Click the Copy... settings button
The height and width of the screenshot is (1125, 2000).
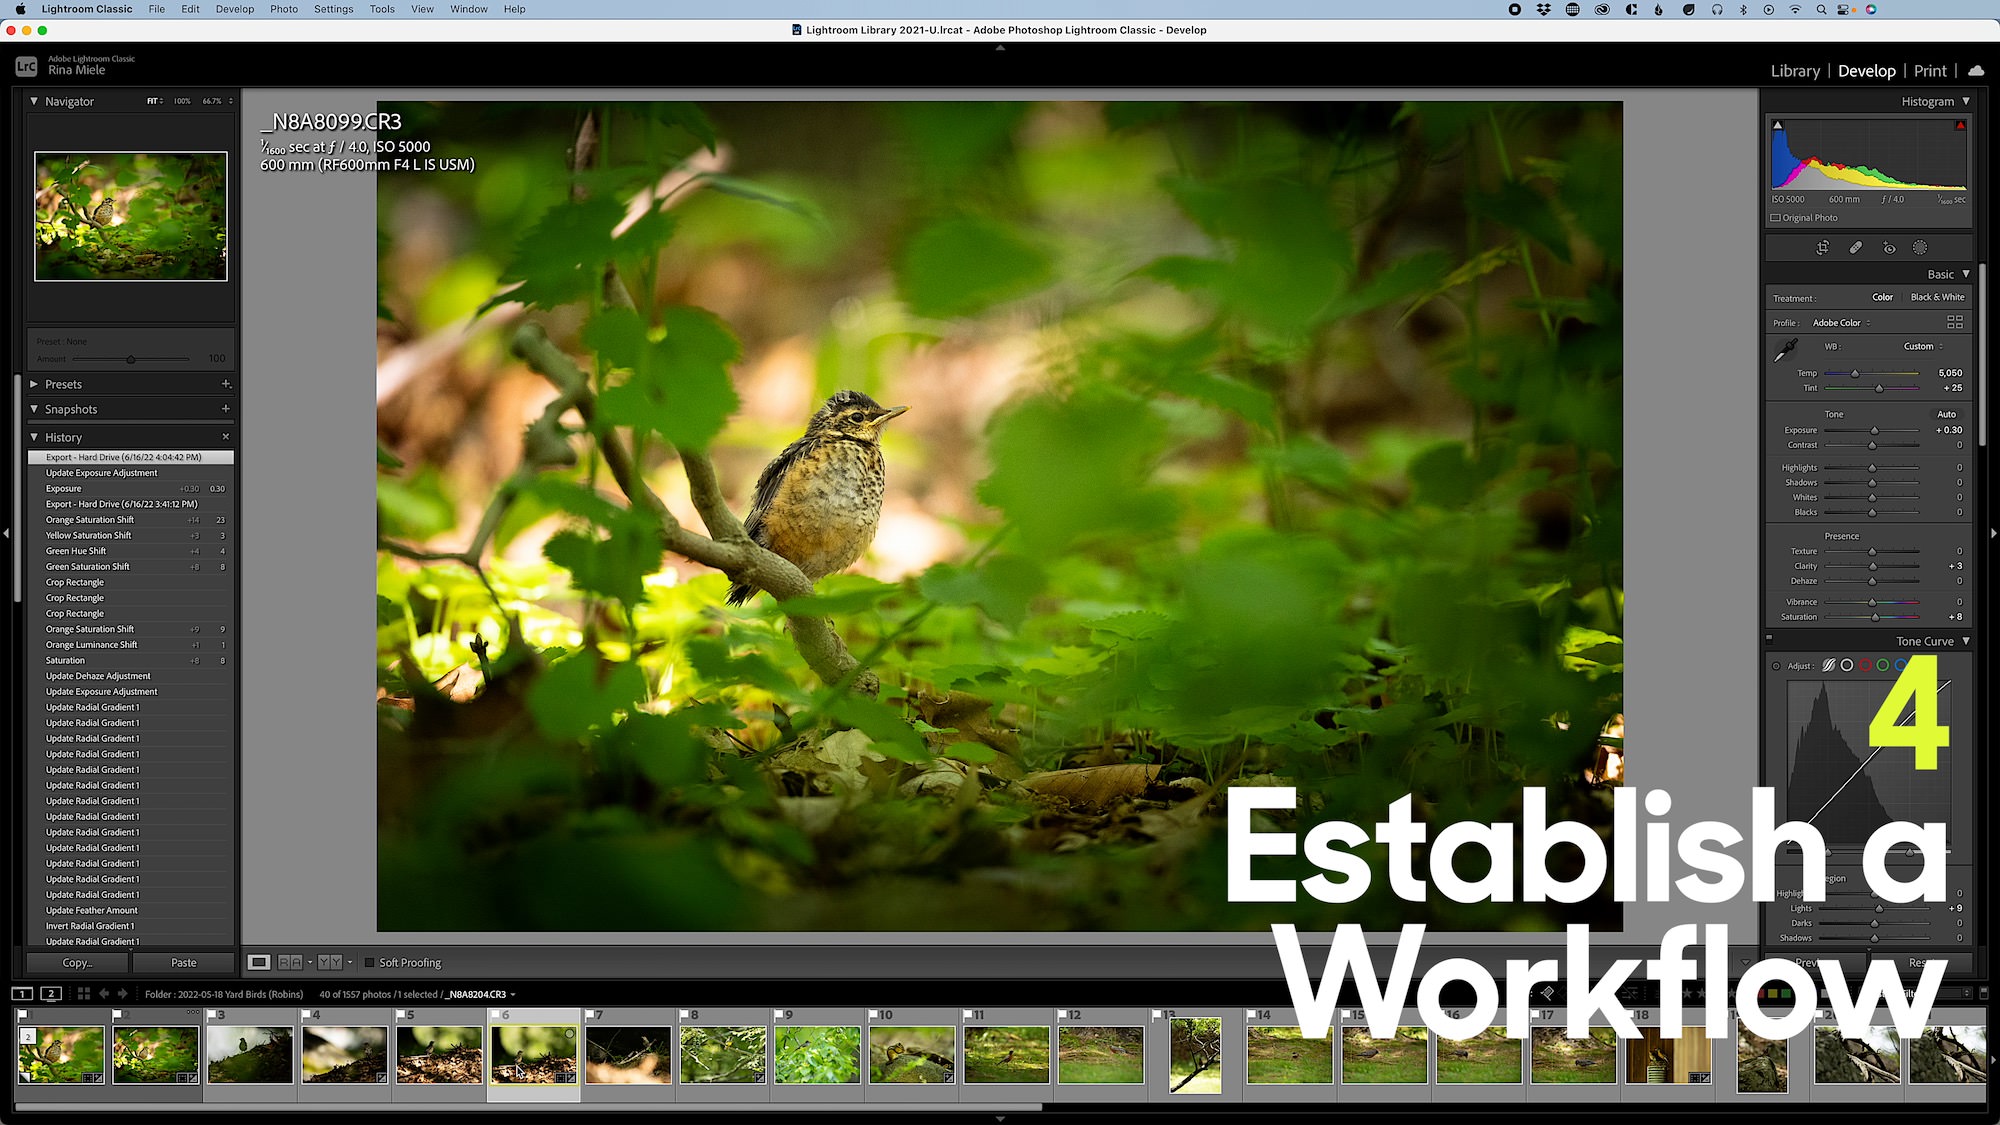click(77, 963)
